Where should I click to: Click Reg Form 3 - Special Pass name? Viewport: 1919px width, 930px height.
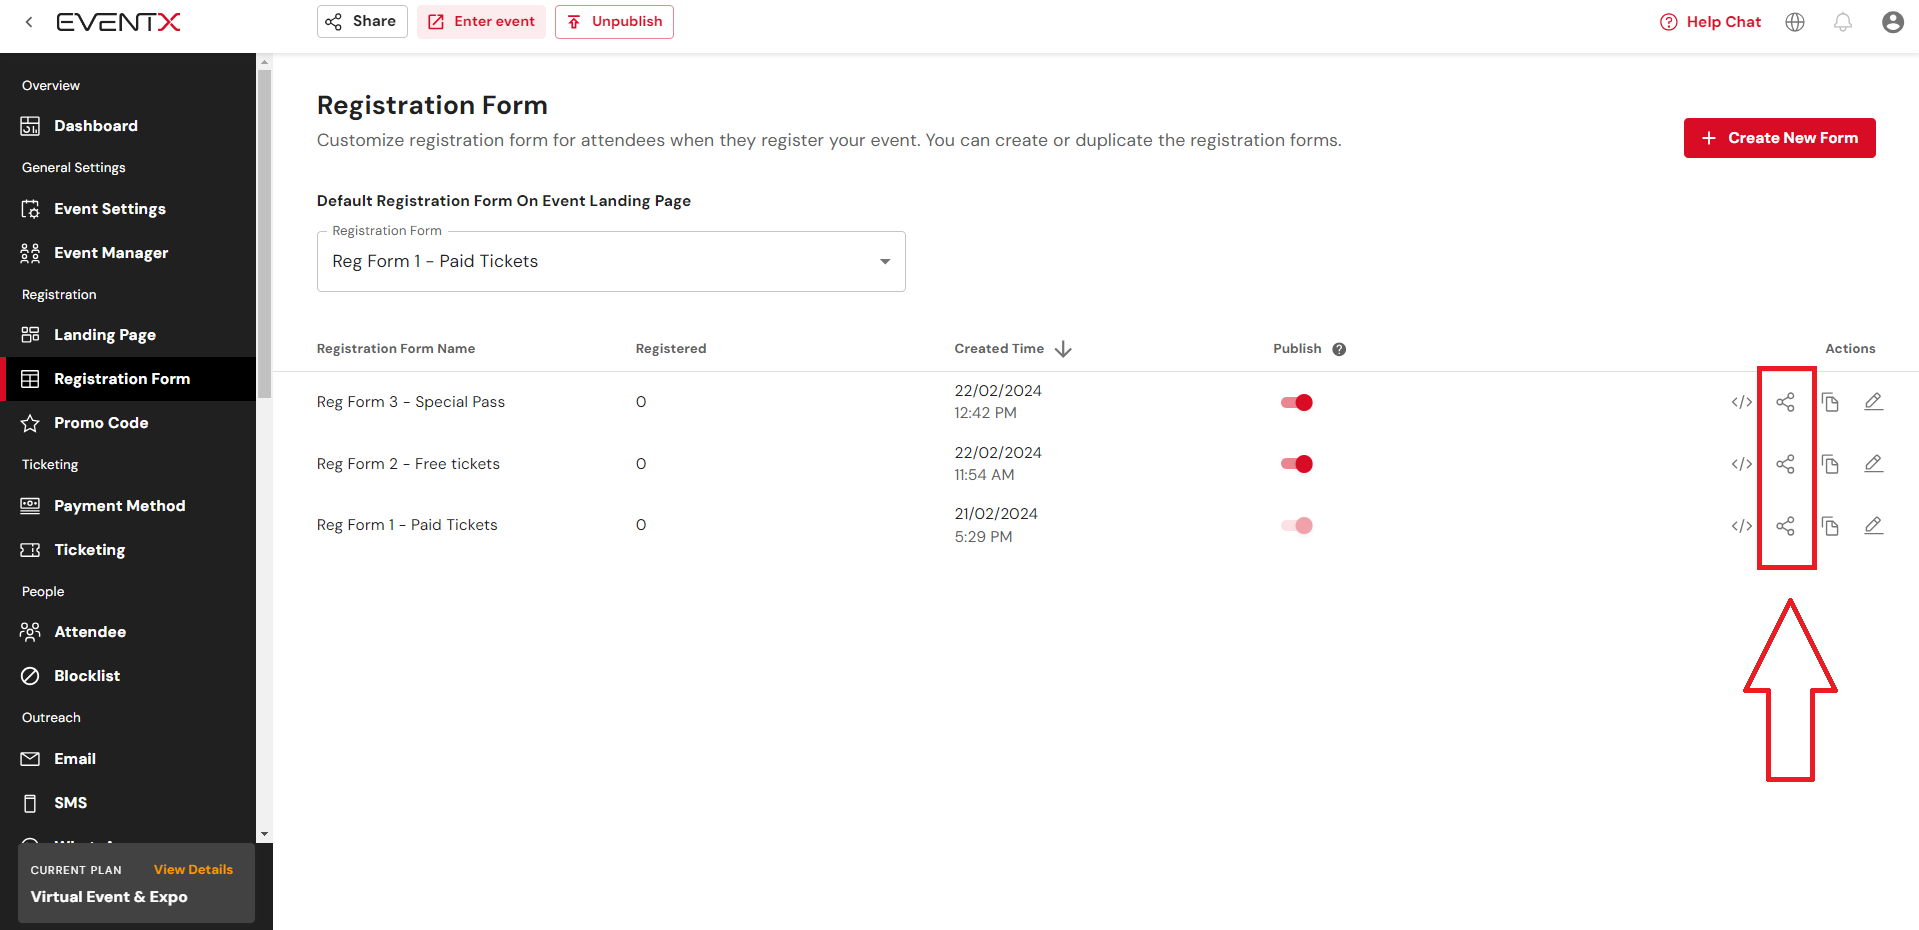pos(411,402)
